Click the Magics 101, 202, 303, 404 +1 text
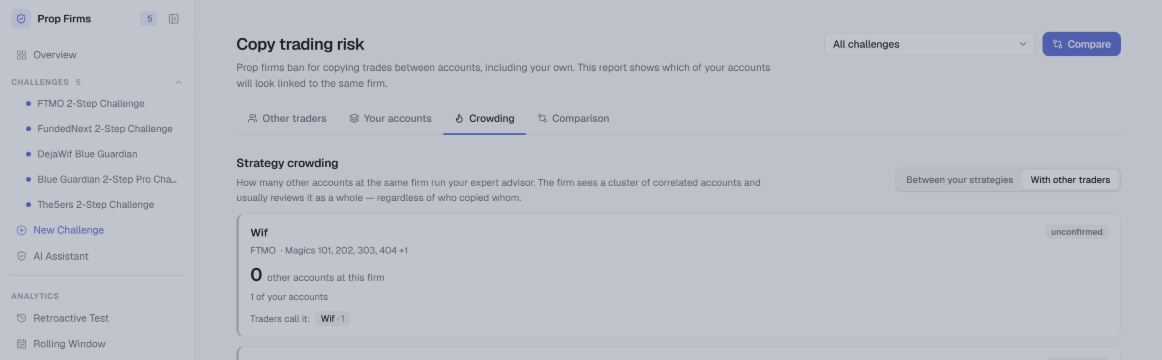This screenshot has height=360, width=1162. tap(346, 251)
